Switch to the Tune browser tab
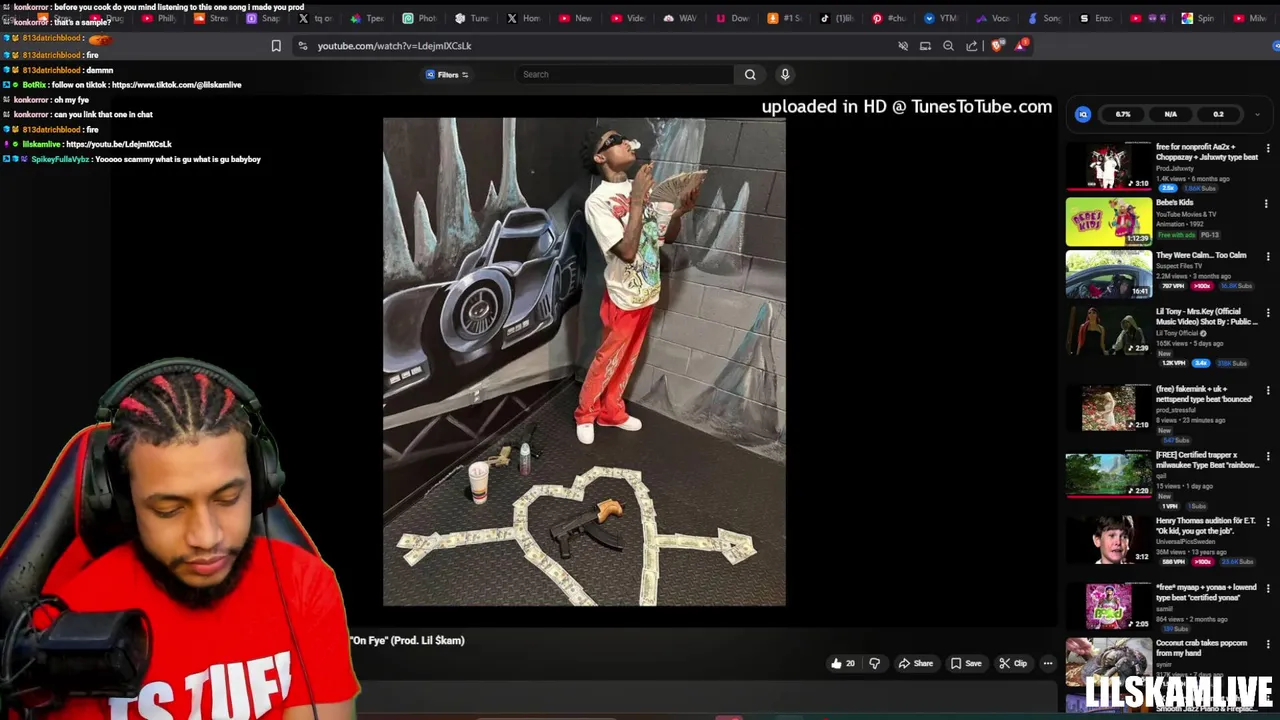 click(472, 18)
